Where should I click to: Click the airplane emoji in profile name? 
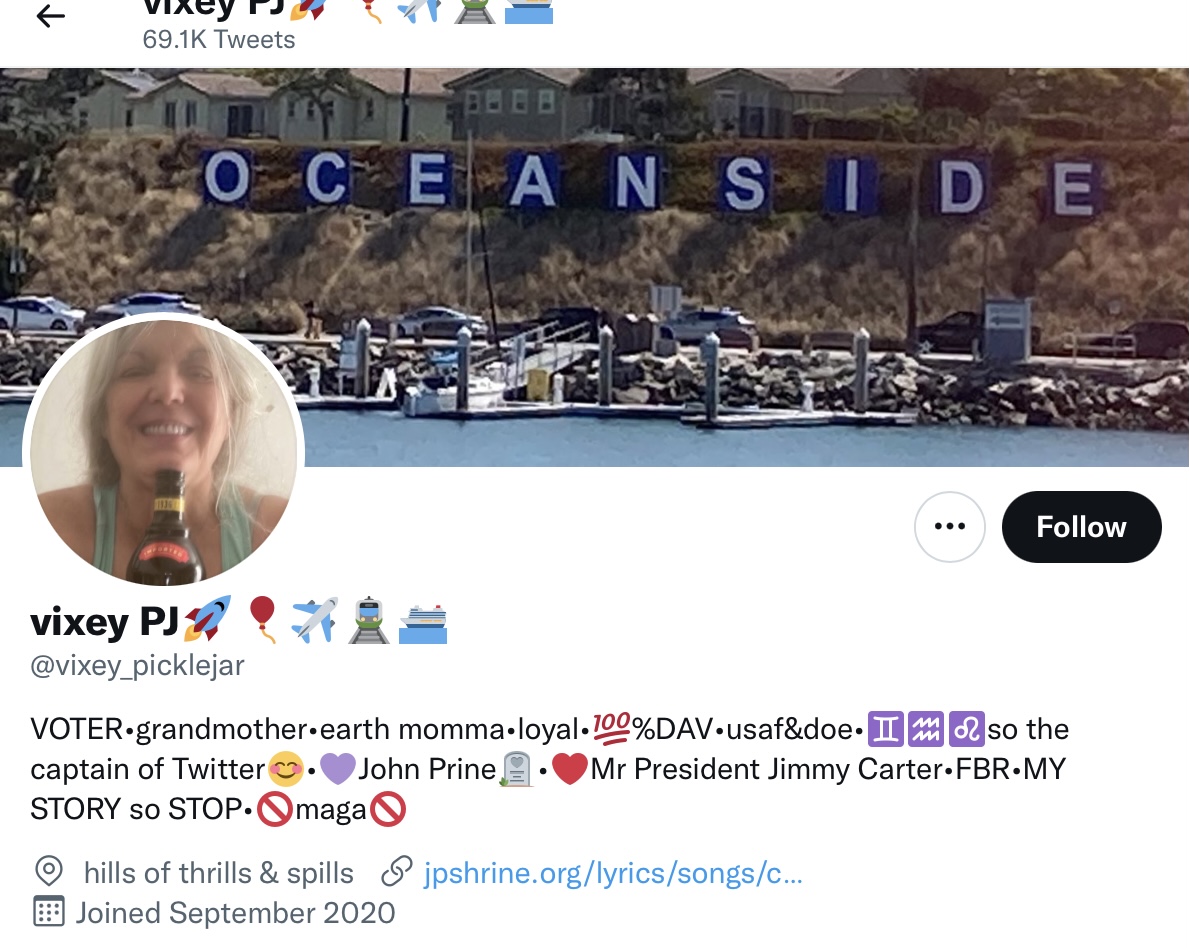click(315, 620)
